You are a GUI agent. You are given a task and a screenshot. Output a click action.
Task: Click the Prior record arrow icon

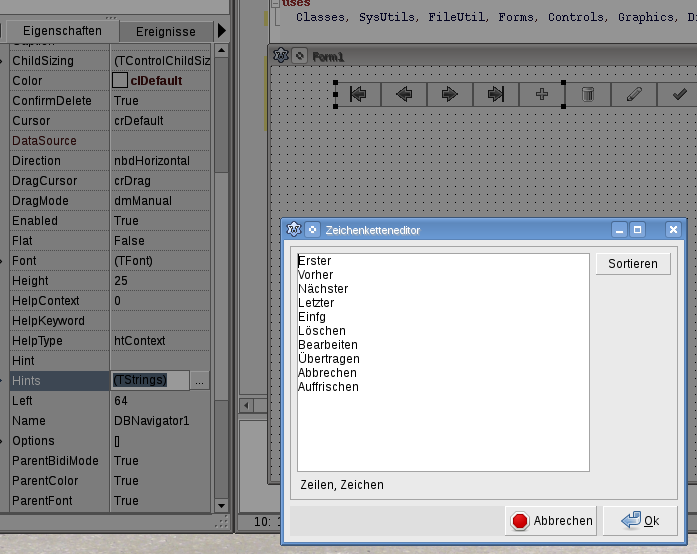coord(404,94)
